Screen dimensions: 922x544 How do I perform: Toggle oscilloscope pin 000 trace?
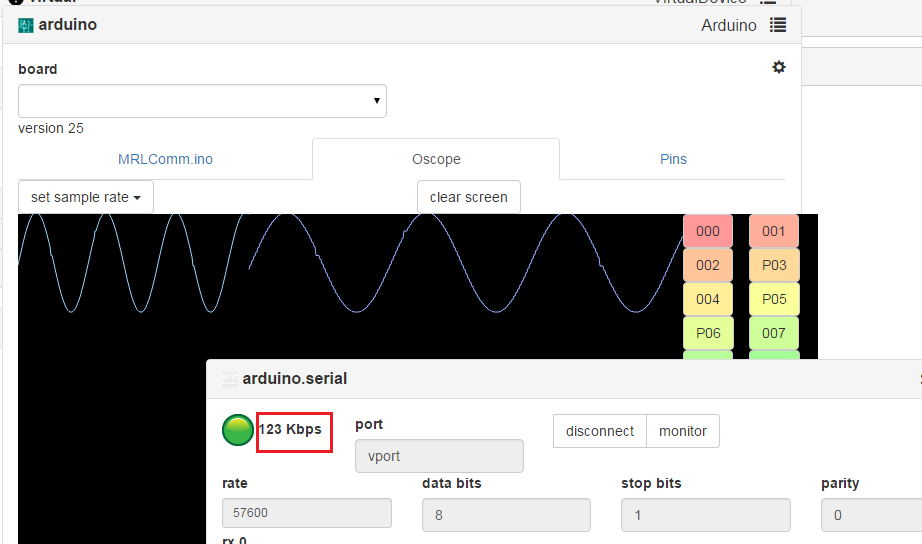pos(708,231)
